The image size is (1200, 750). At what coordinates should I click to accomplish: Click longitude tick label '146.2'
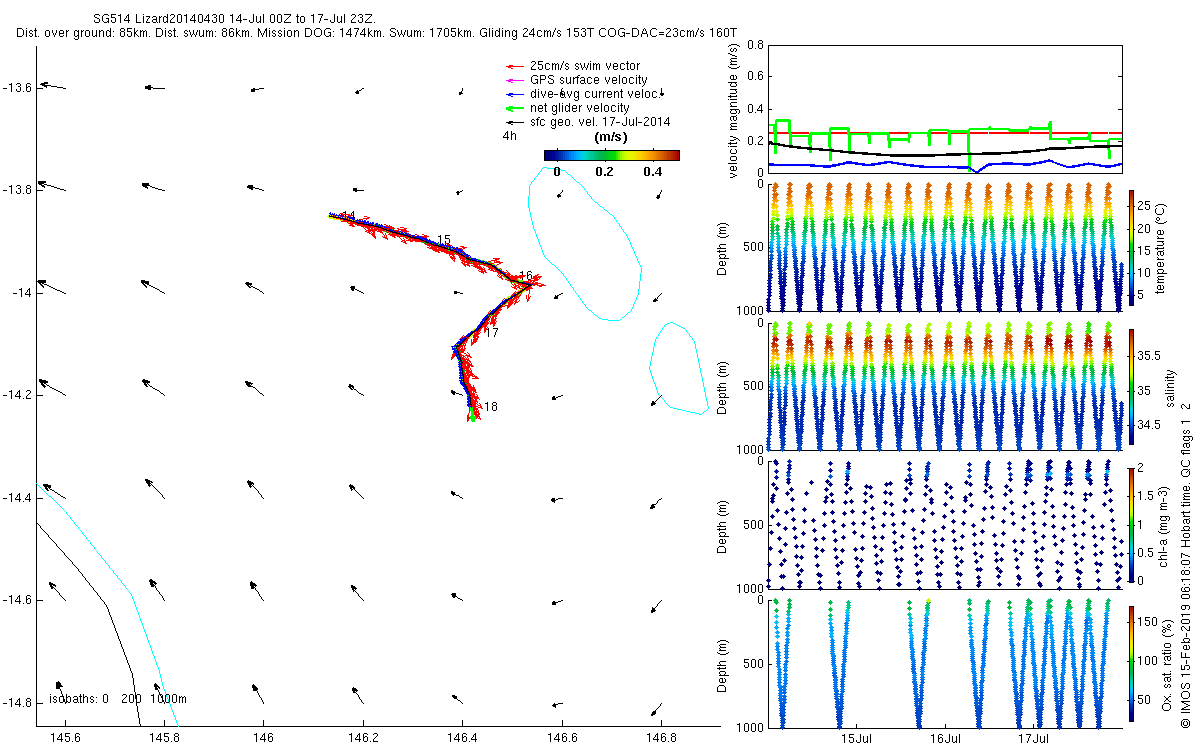click(363, 738)
